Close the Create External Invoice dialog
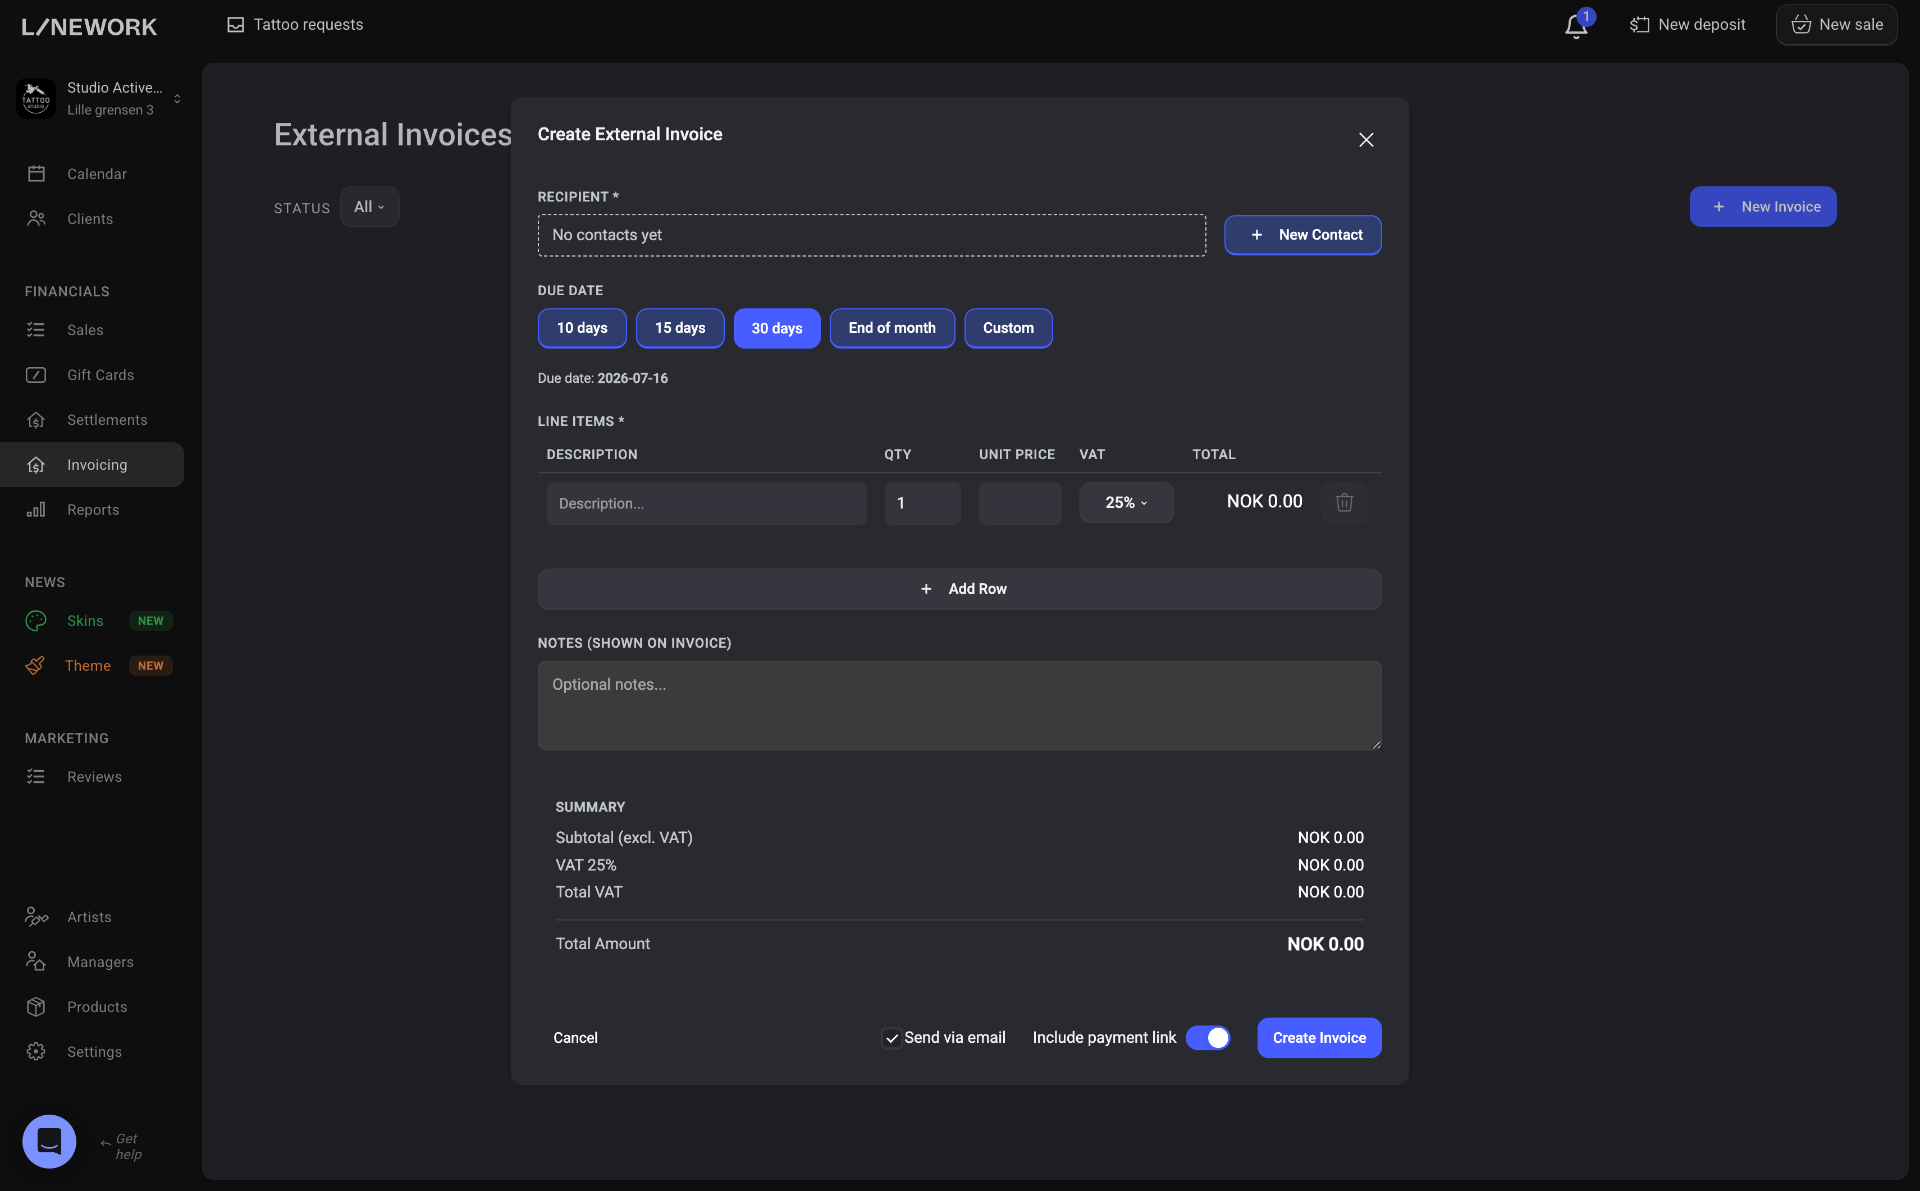Screen dimensions: 1920x1191 click(1366, 140)
